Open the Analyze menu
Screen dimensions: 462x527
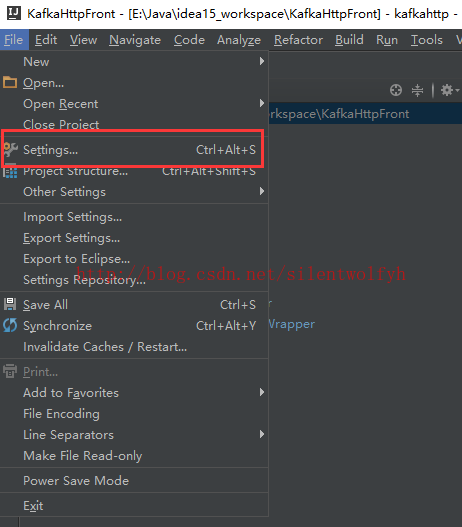(239, 40)
